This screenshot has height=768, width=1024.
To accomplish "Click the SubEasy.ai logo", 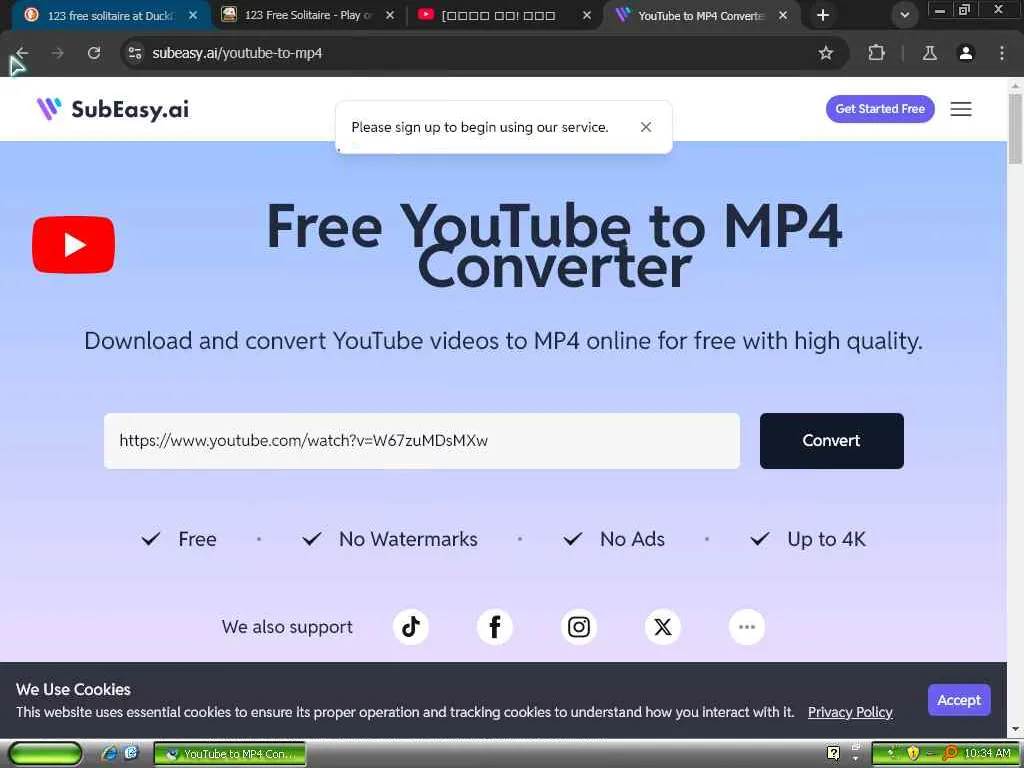I will [113, 109].
